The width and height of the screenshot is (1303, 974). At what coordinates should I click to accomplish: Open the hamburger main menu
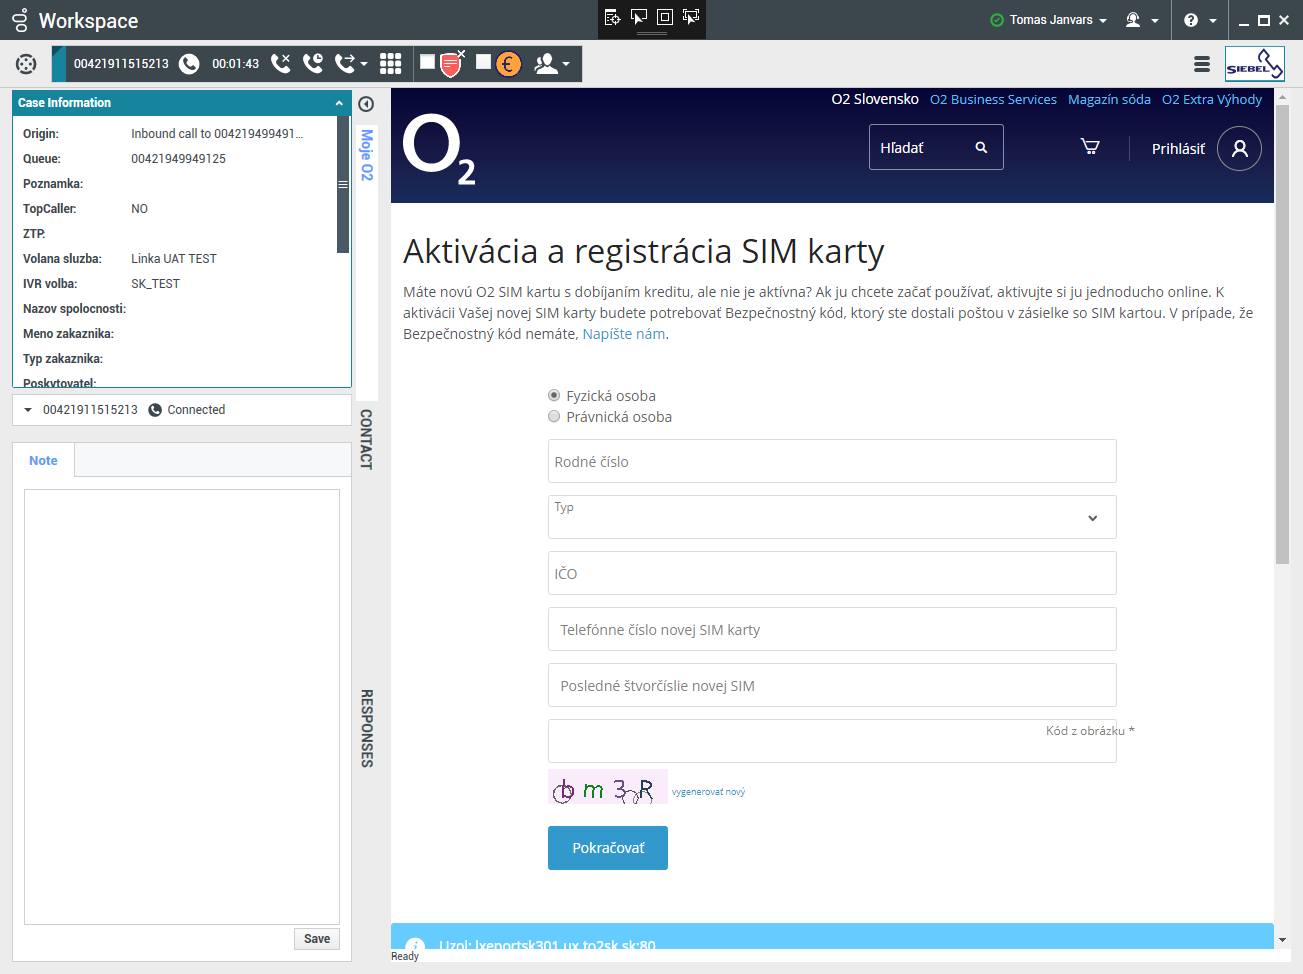tap(1202, 64)
